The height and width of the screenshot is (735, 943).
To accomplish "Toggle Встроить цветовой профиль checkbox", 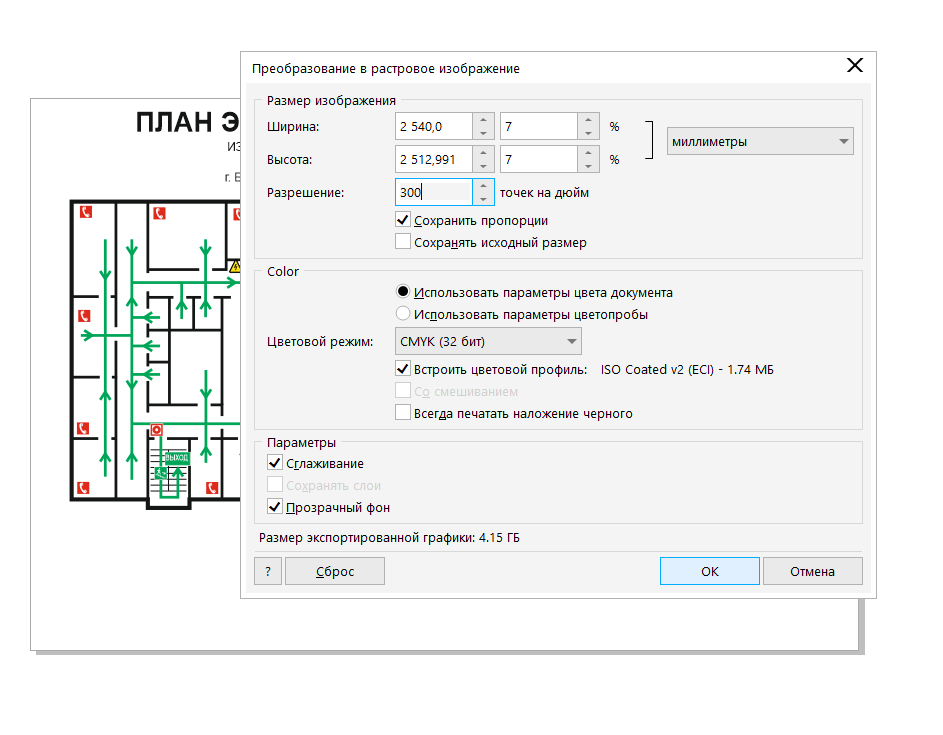I will point(403,369).
